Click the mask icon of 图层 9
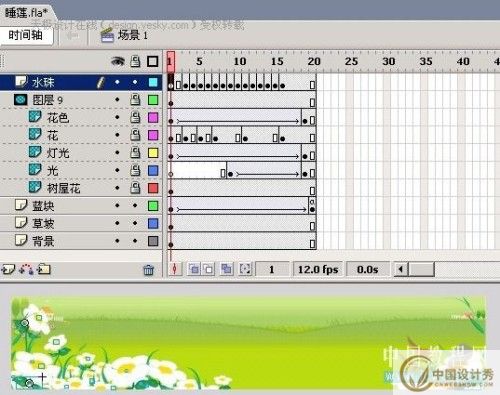500x395 pixels. pos(20,99)
